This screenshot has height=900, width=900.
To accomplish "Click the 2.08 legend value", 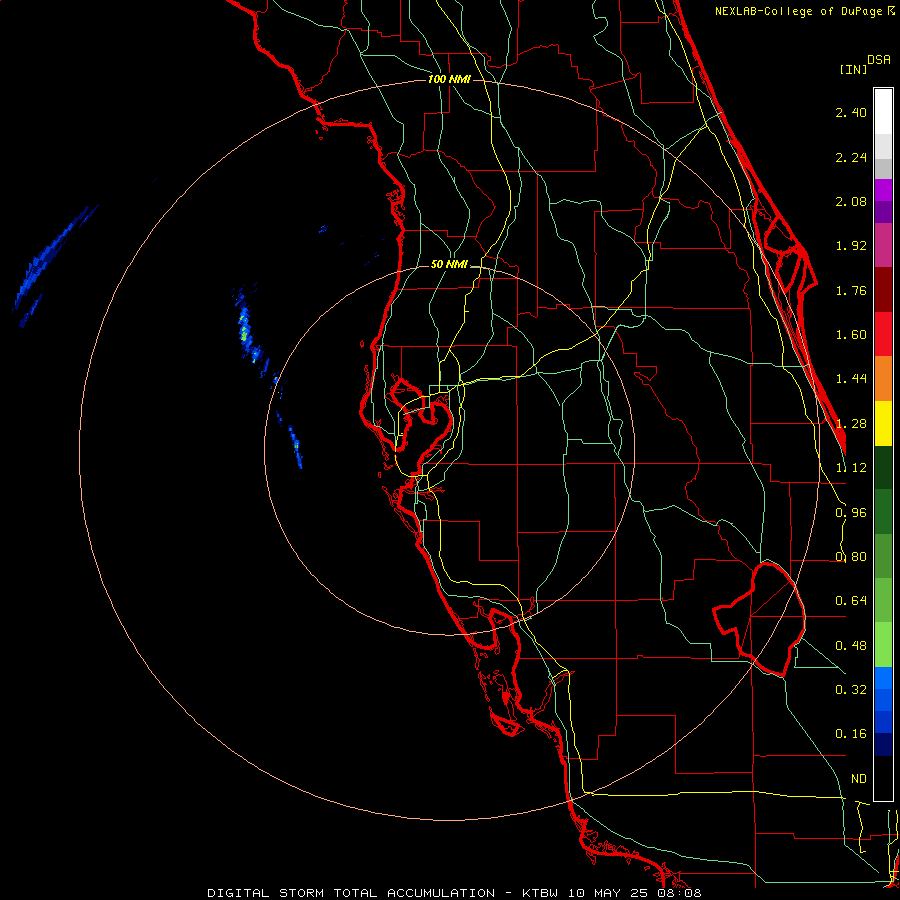I will point(851,201).
